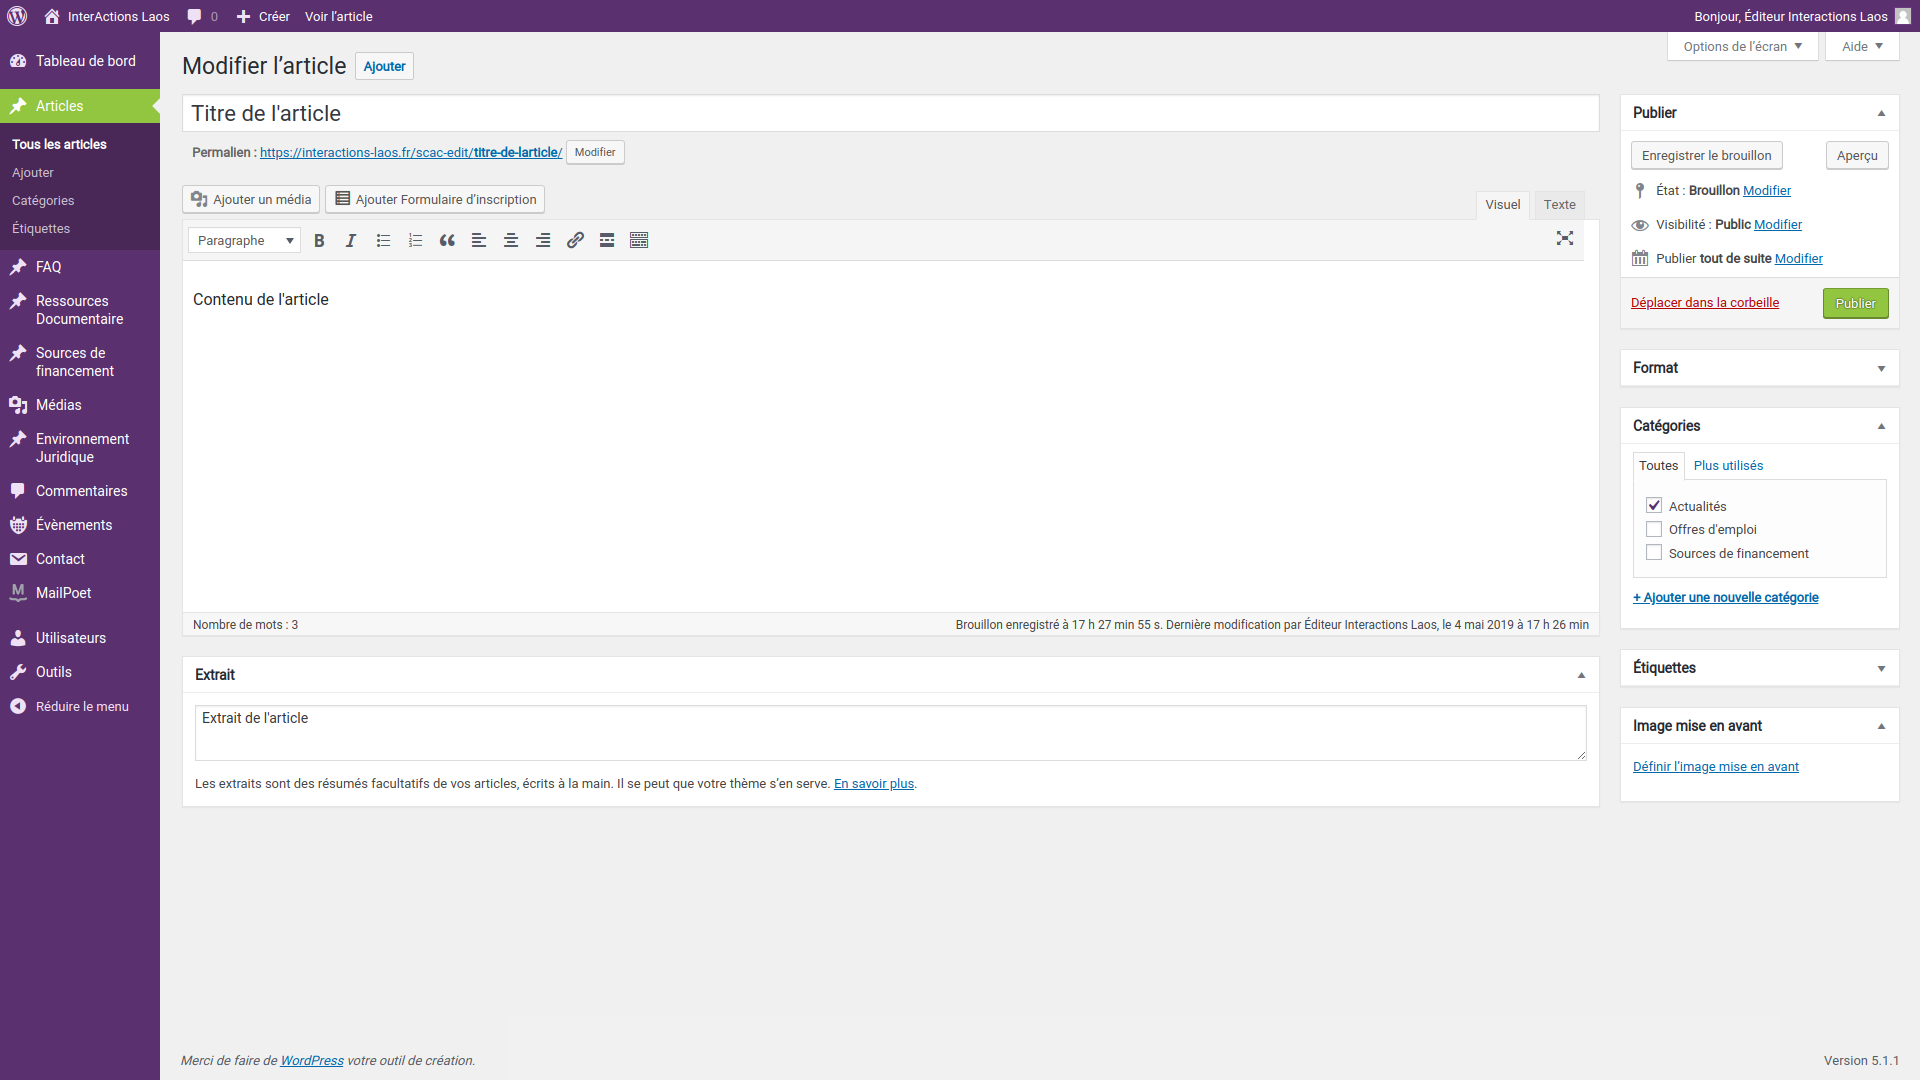Viewport: 1920px width, 1080px height.
Task: Check the Offres d'emploi category
Action: [1654, 530]
